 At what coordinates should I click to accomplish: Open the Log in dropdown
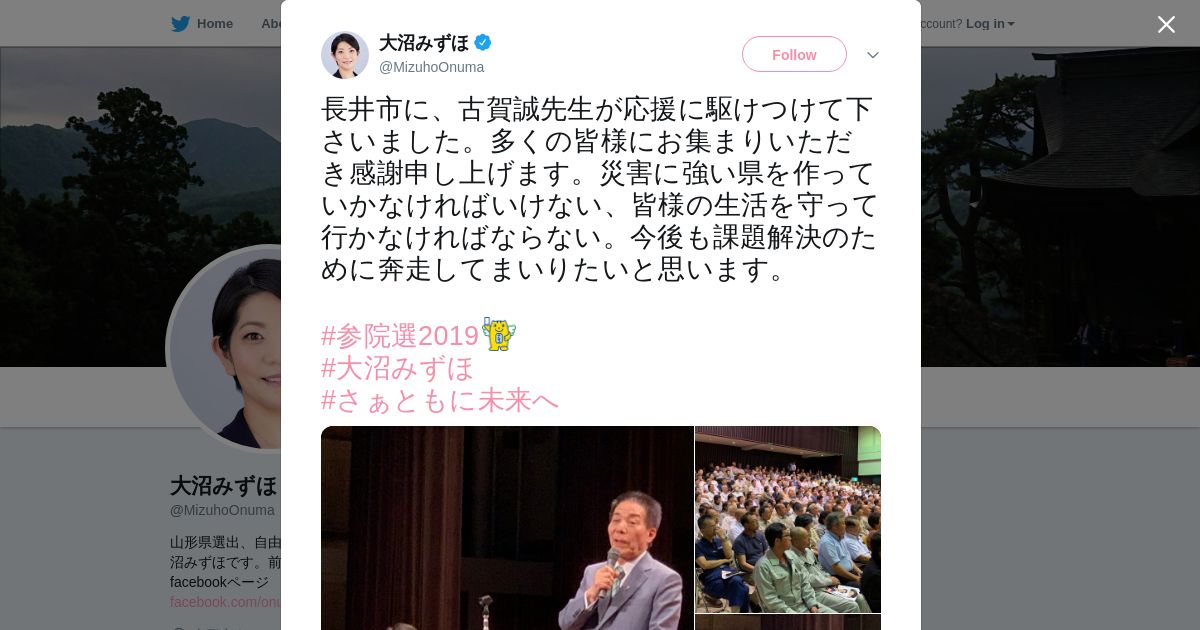(990, 24)
